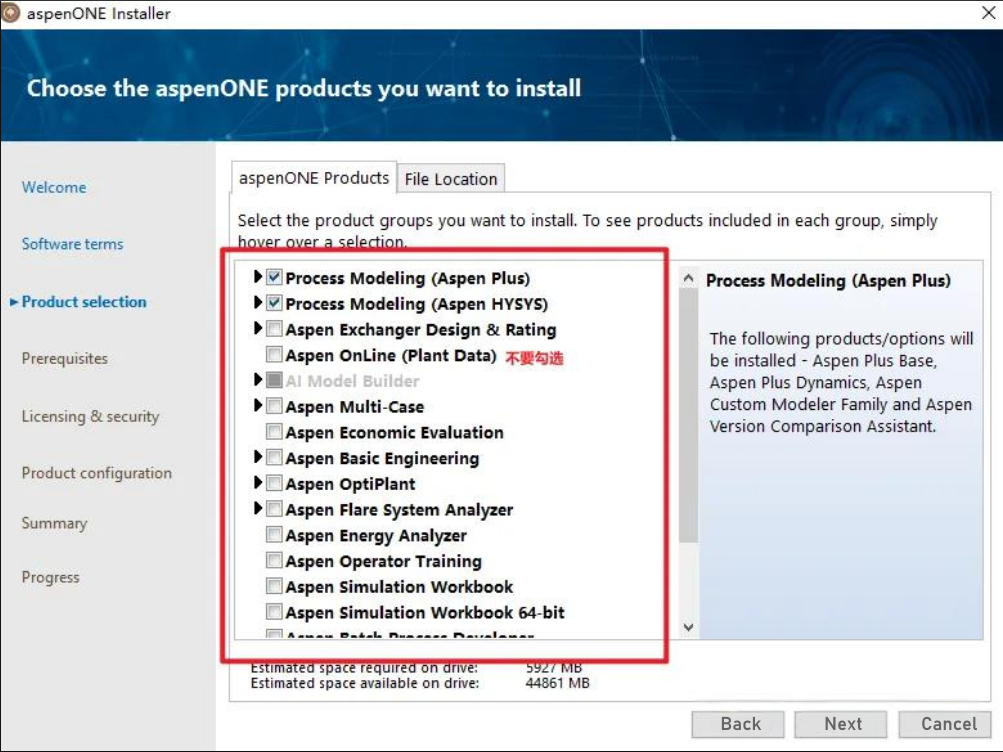The height and width of the screenshot is (752, 1003).
Task: Check Aspen Flare System Analyzer checkbox
Action: pyautogui.click(x=274, y=508)
